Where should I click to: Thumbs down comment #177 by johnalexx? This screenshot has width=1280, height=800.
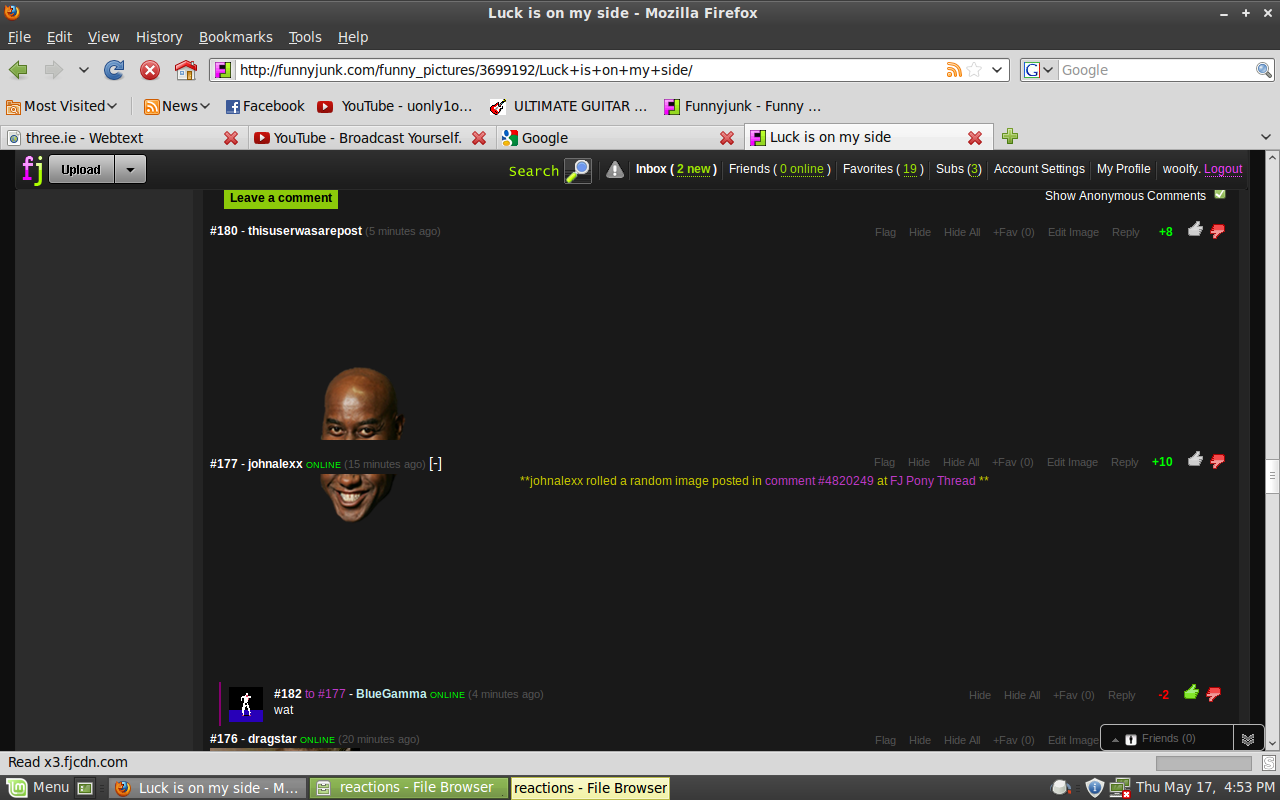[1217, 461]
